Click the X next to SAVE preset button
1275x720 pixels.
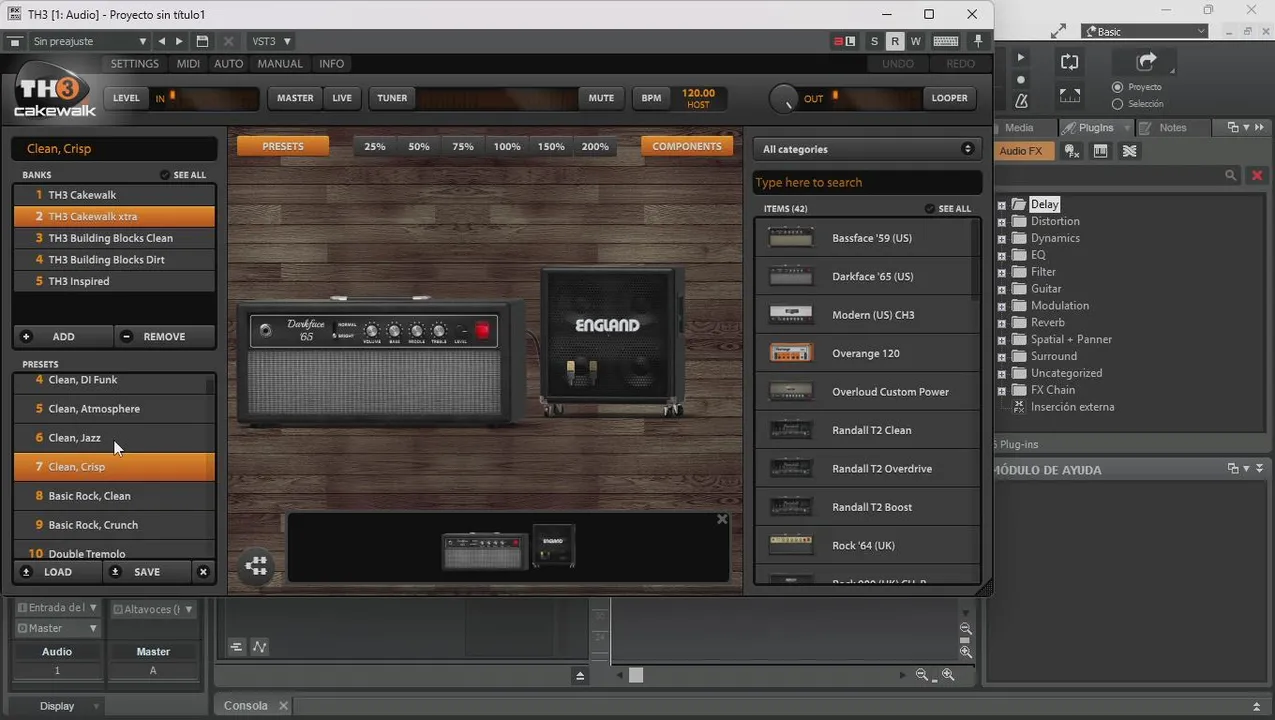point(203,572)
